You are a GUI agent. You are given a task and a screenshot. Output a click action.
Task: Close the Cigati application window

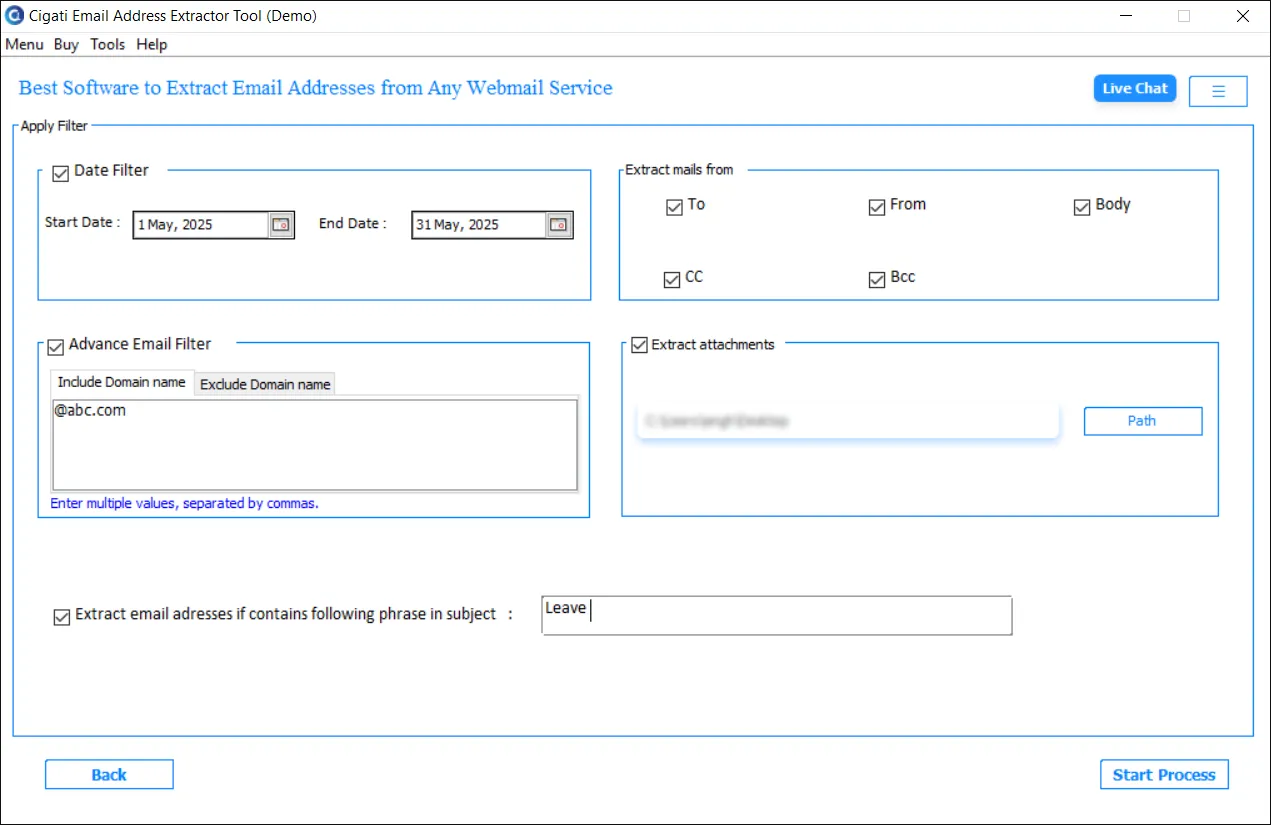(x=1243, y=16)
